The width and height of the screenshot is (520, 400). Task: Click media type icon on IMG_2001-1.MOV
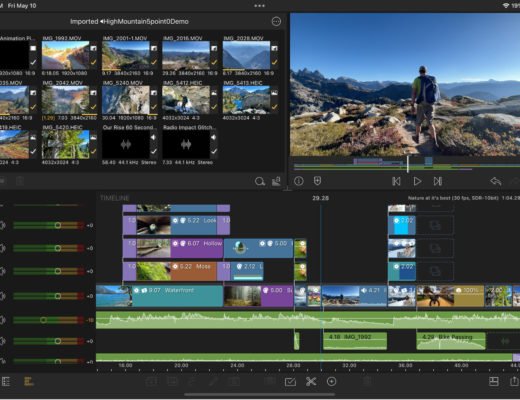click(154, 48)
